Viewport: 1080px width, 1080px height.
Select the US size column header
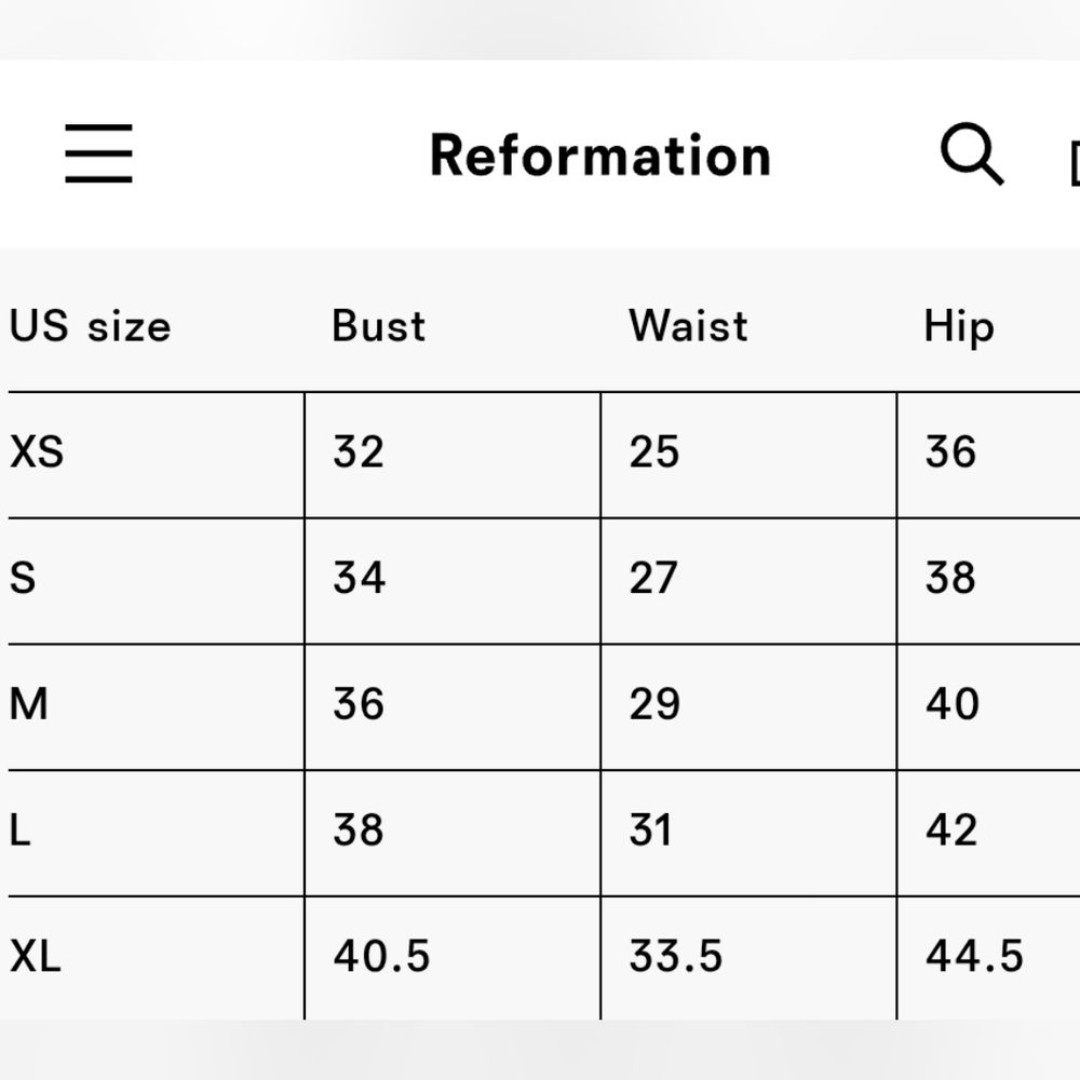(x=90, y=326)
